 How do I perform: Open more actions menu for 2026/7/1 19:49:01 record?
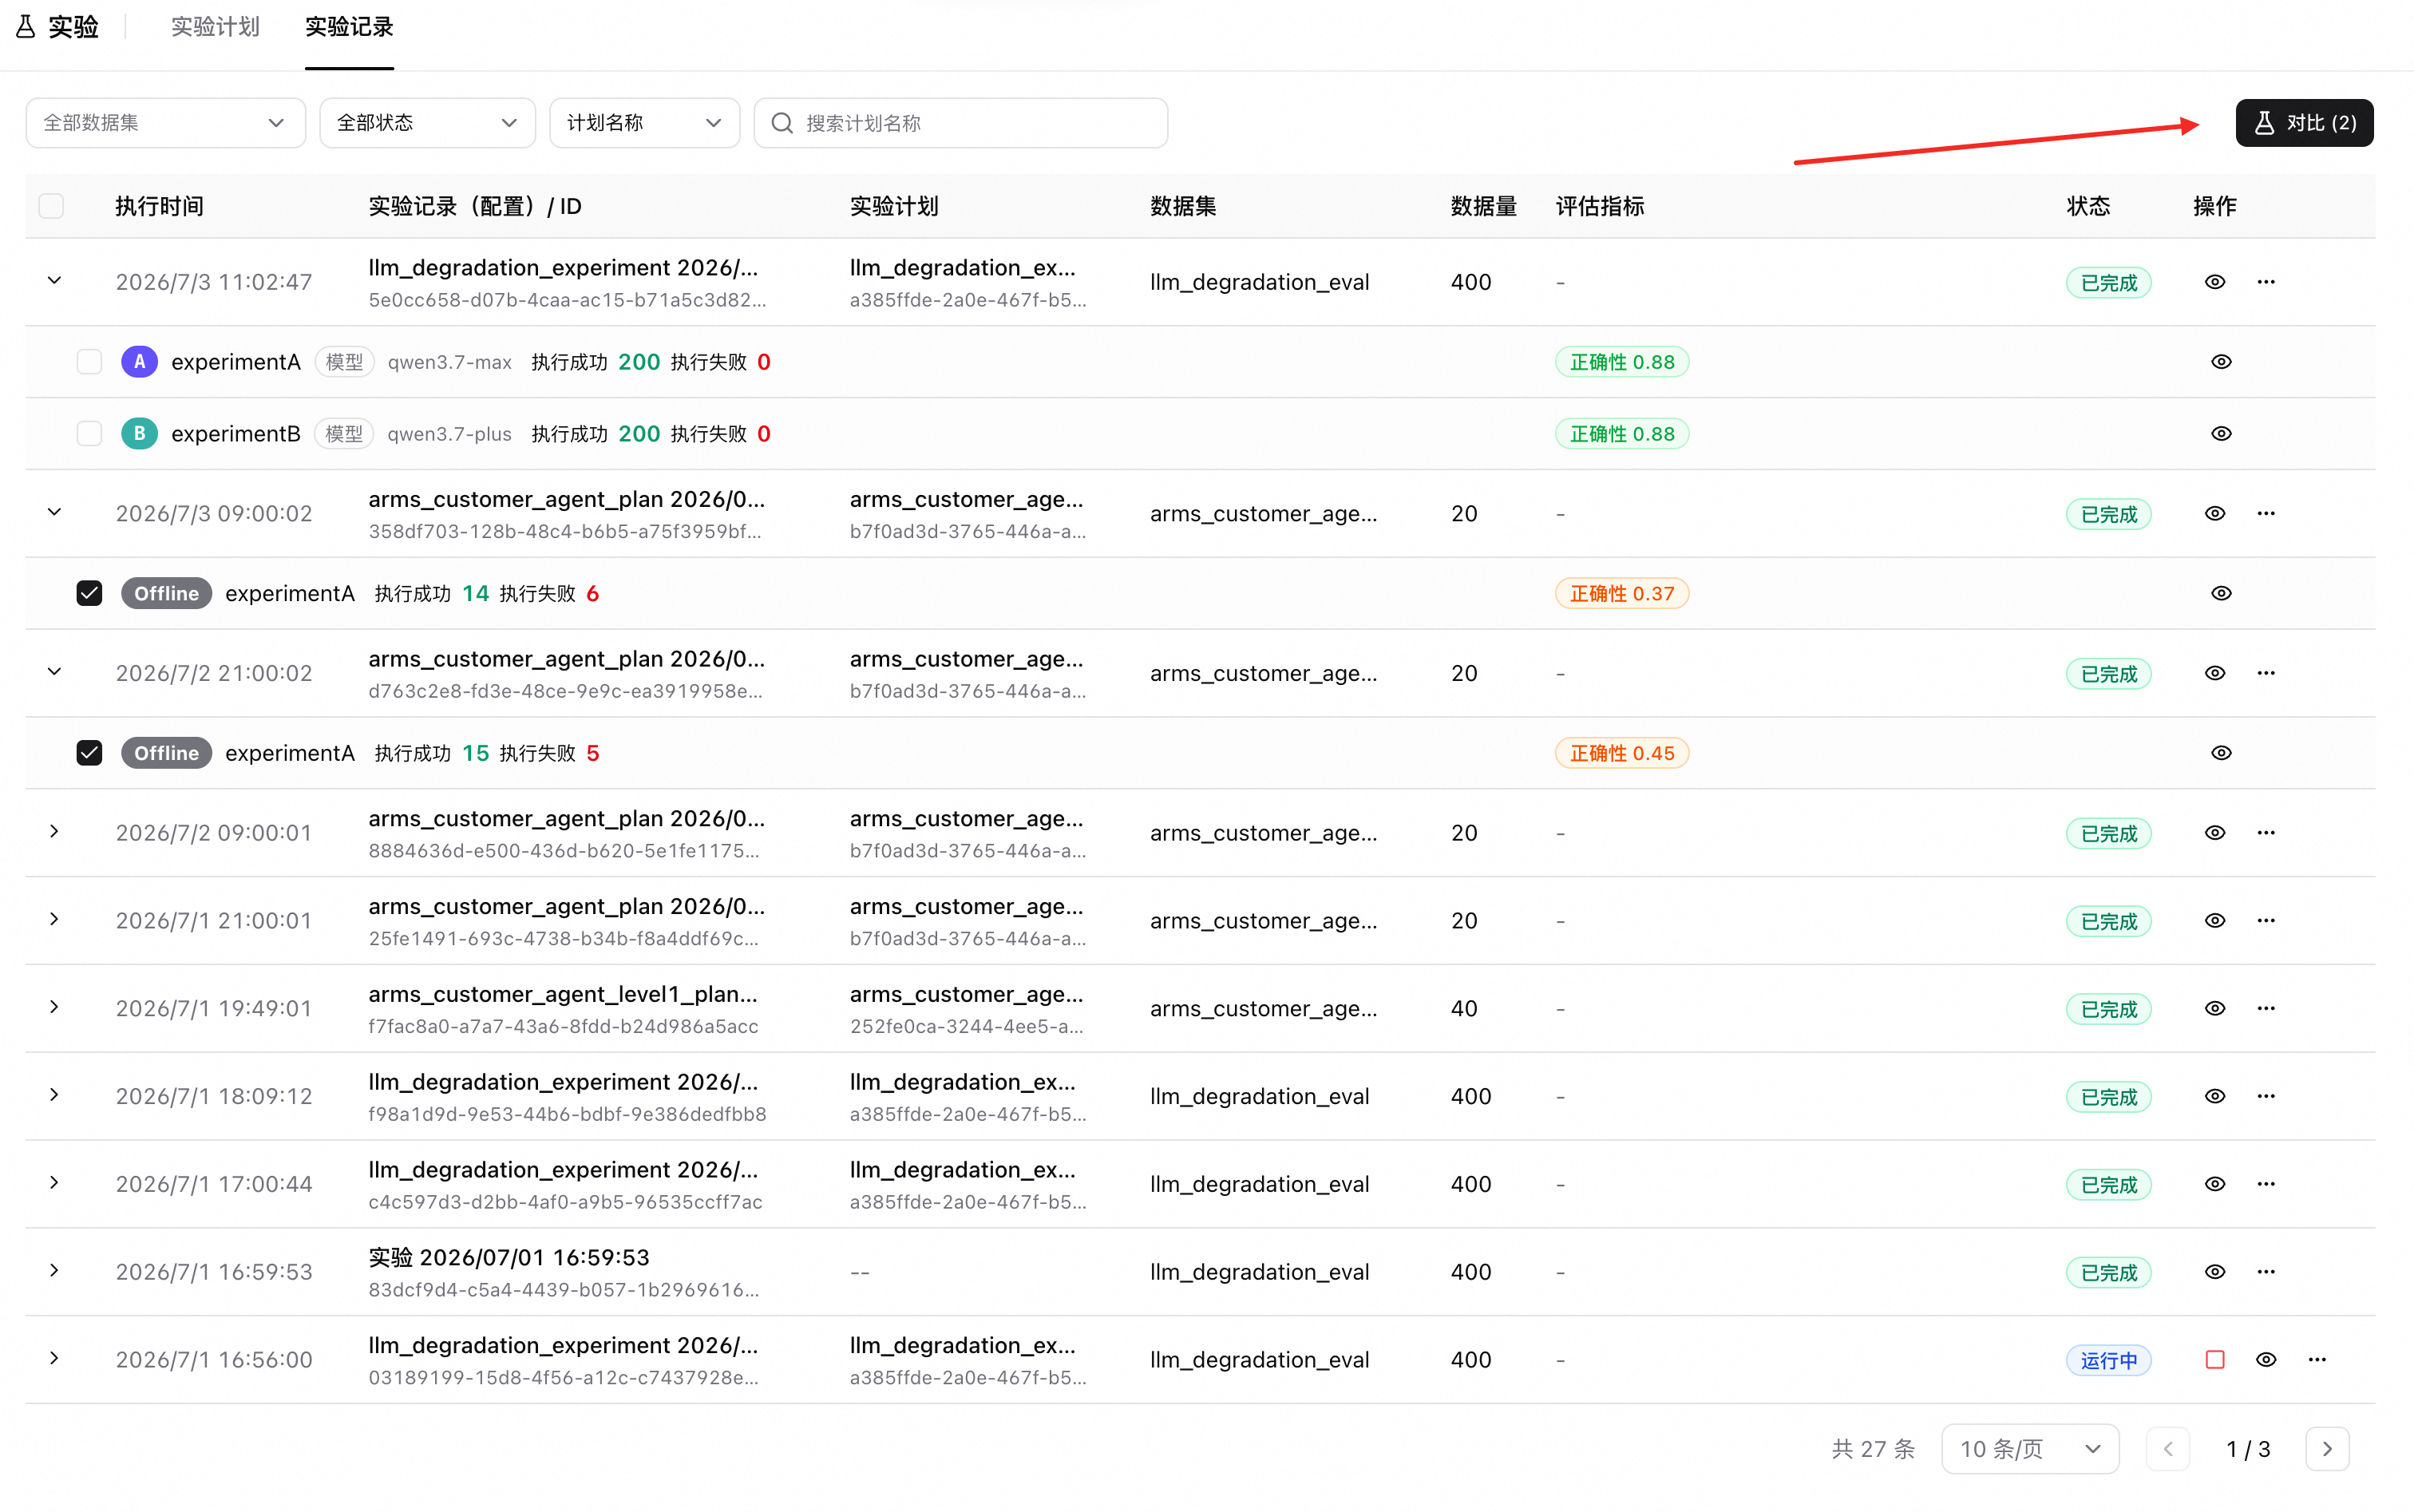[x=2265, y=1008]
